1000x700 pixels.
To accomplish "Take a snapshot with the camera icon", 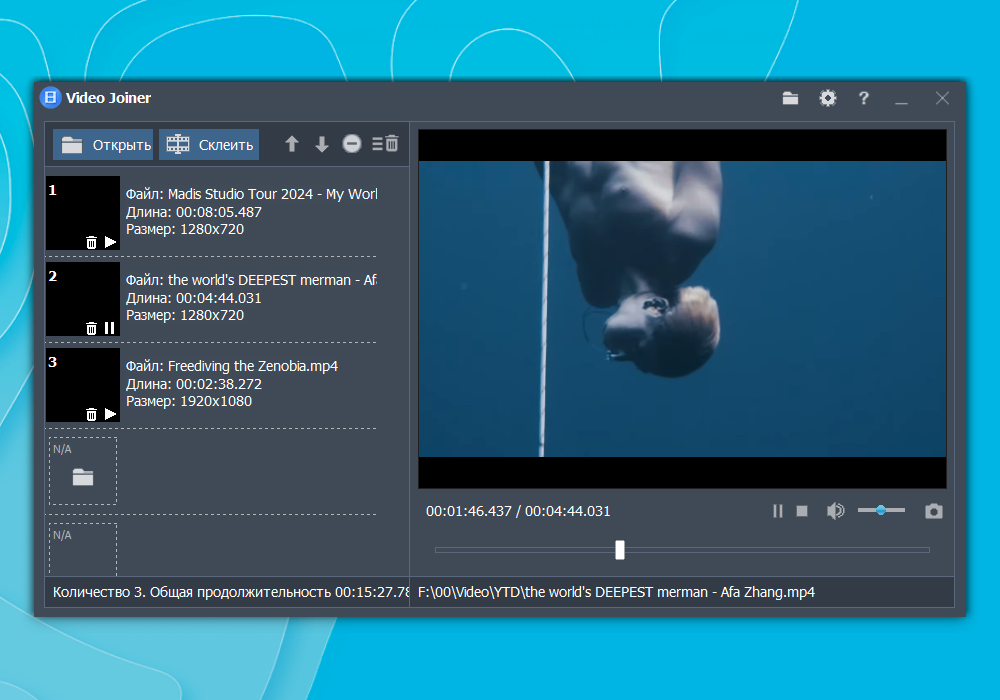I will coord(934,511).
